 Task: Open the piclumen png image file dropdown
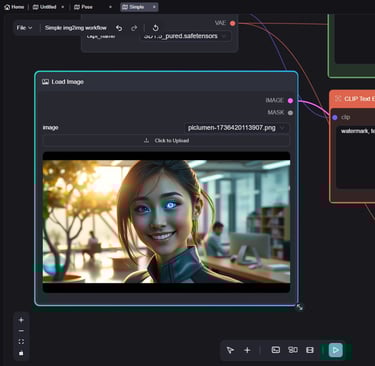(x=236, y=128)
